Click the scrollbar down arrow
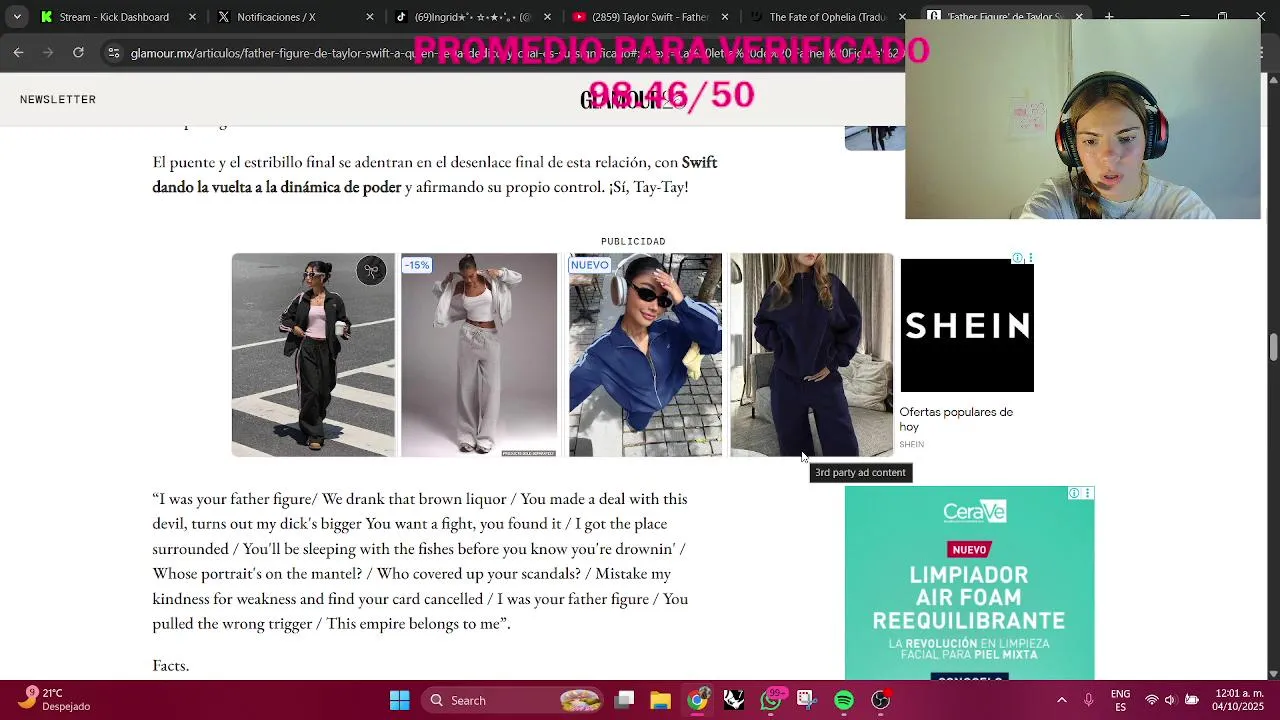The width and height of the screenshot is (1280, 720). click(x=1273, y=674)
